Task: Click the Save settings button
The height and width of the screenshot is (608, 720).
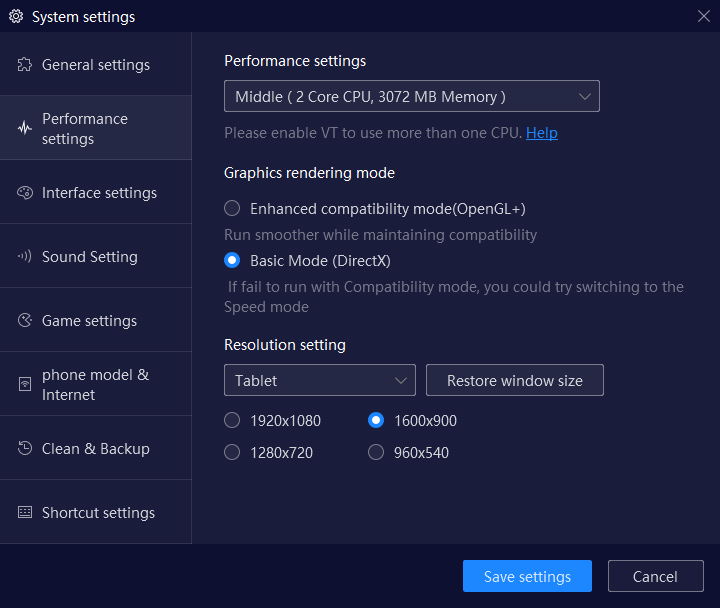Action: click(527, 576)
